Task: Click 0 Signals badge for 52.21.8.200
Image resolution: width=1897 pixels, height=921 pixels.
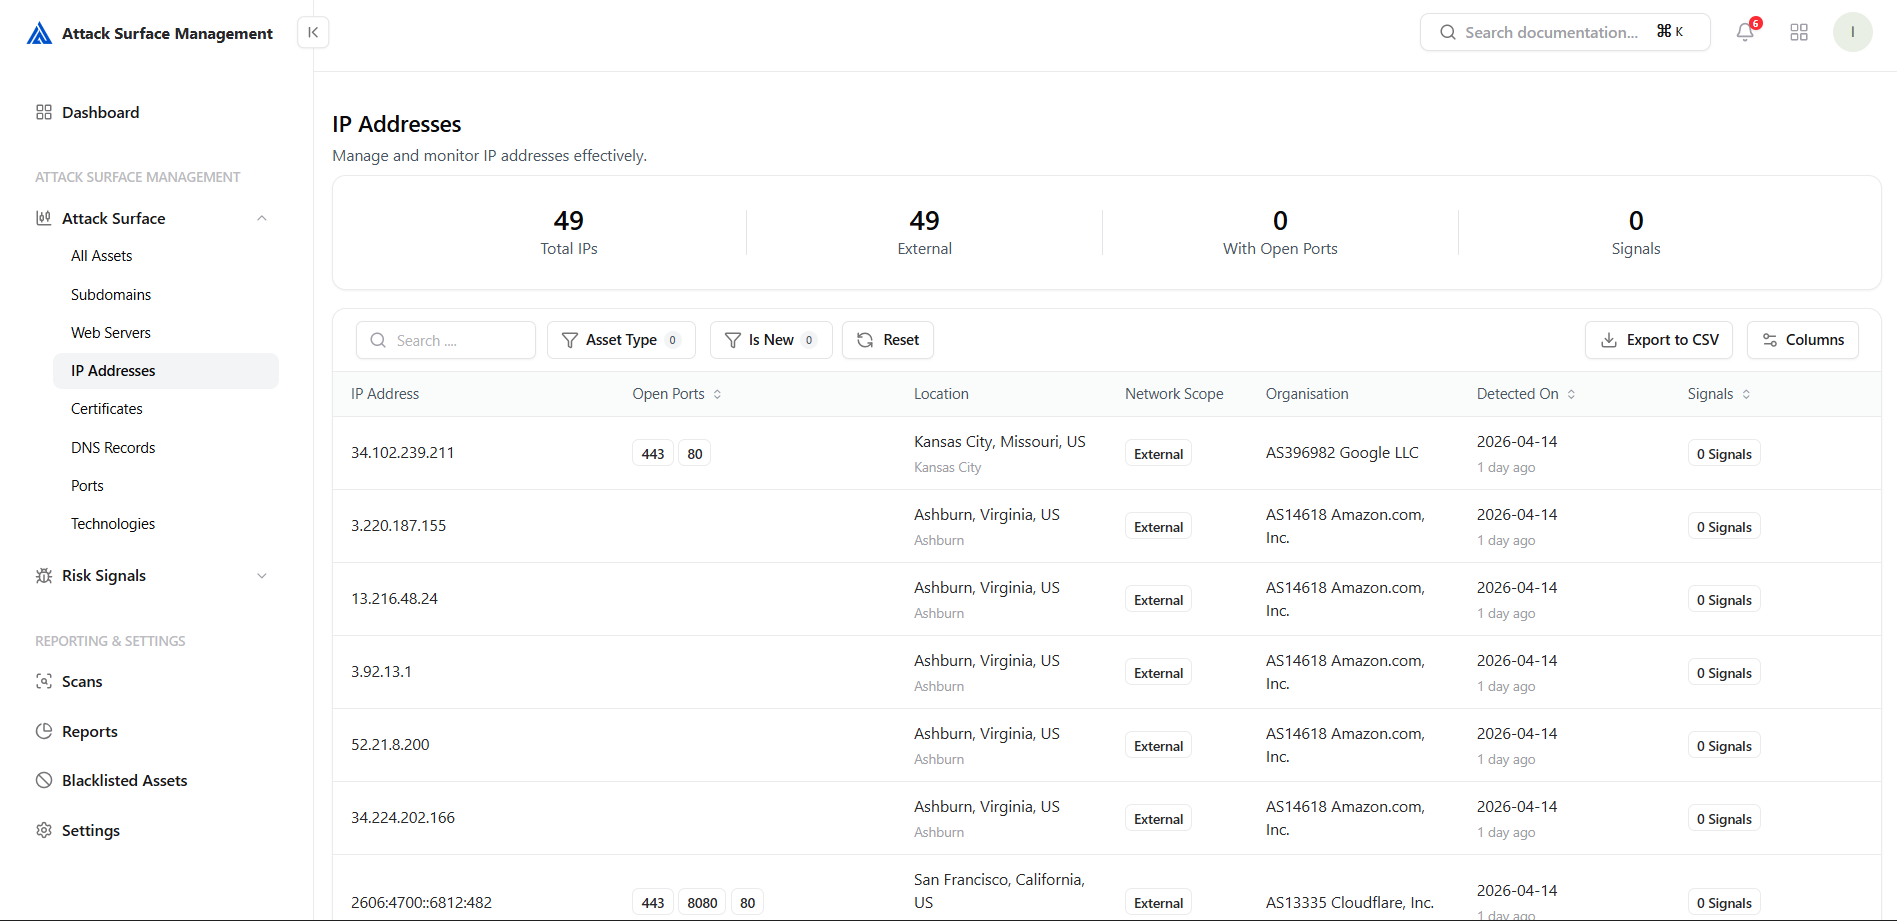Action: coord(1724,746)
